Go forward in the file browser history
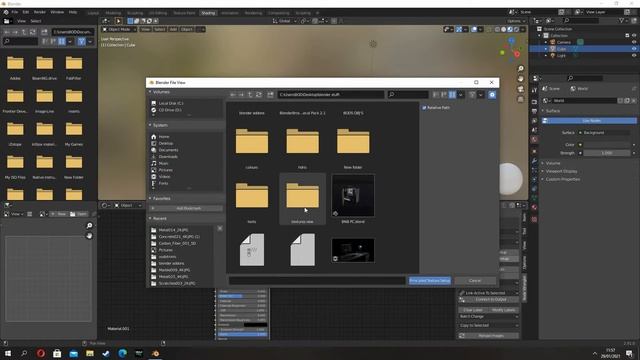Screen dimensions: 640x360 (x=241, y=95)
